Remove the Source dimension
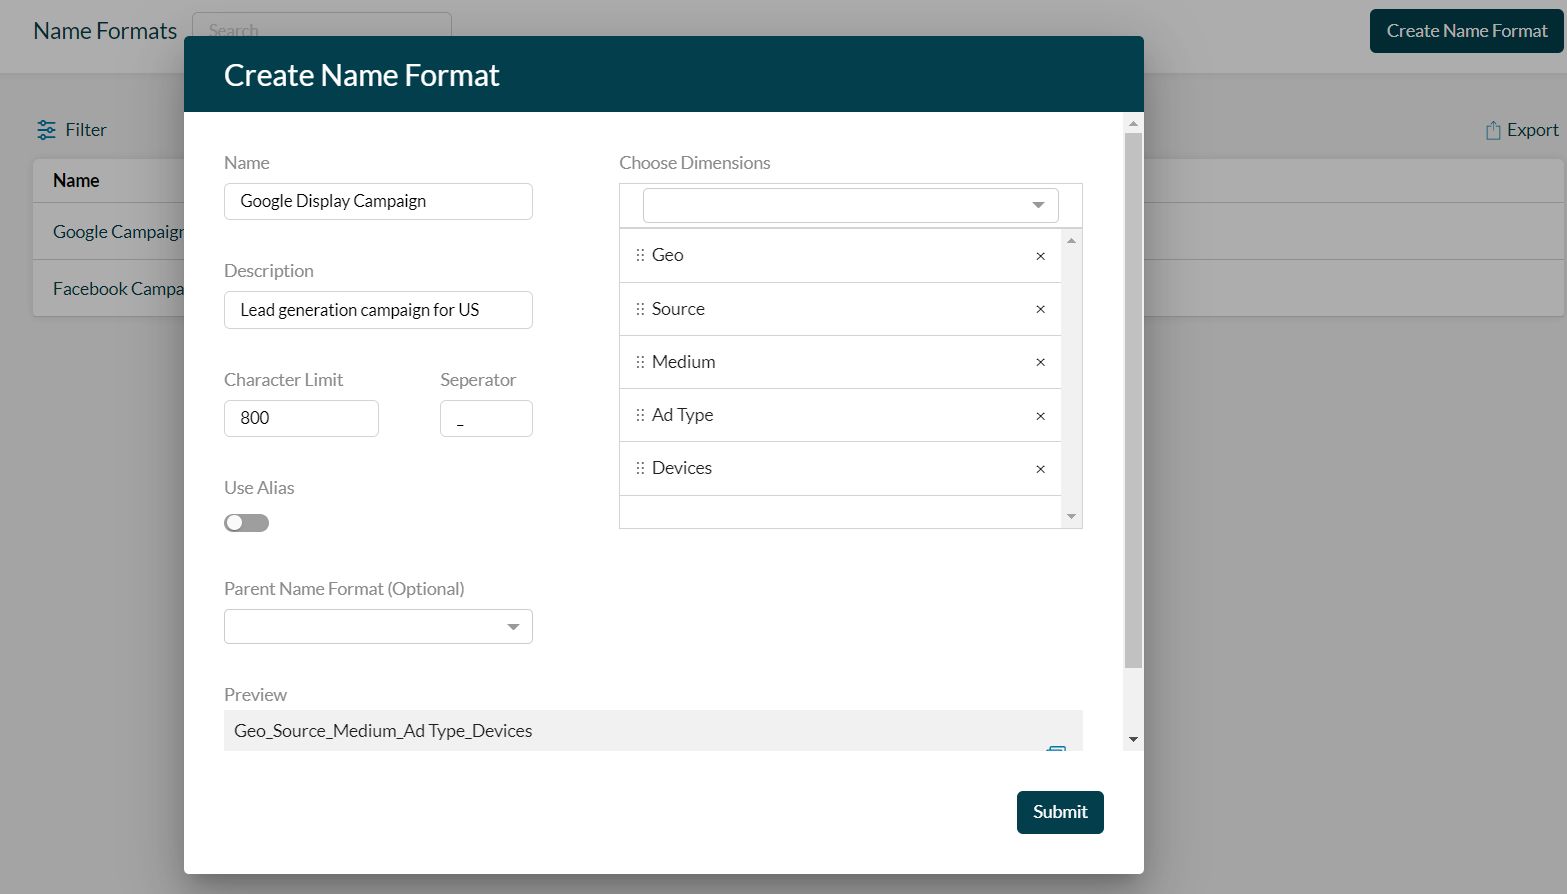Image resolution: width=1567 pixels, height=894 pixels. [1040, 309]
